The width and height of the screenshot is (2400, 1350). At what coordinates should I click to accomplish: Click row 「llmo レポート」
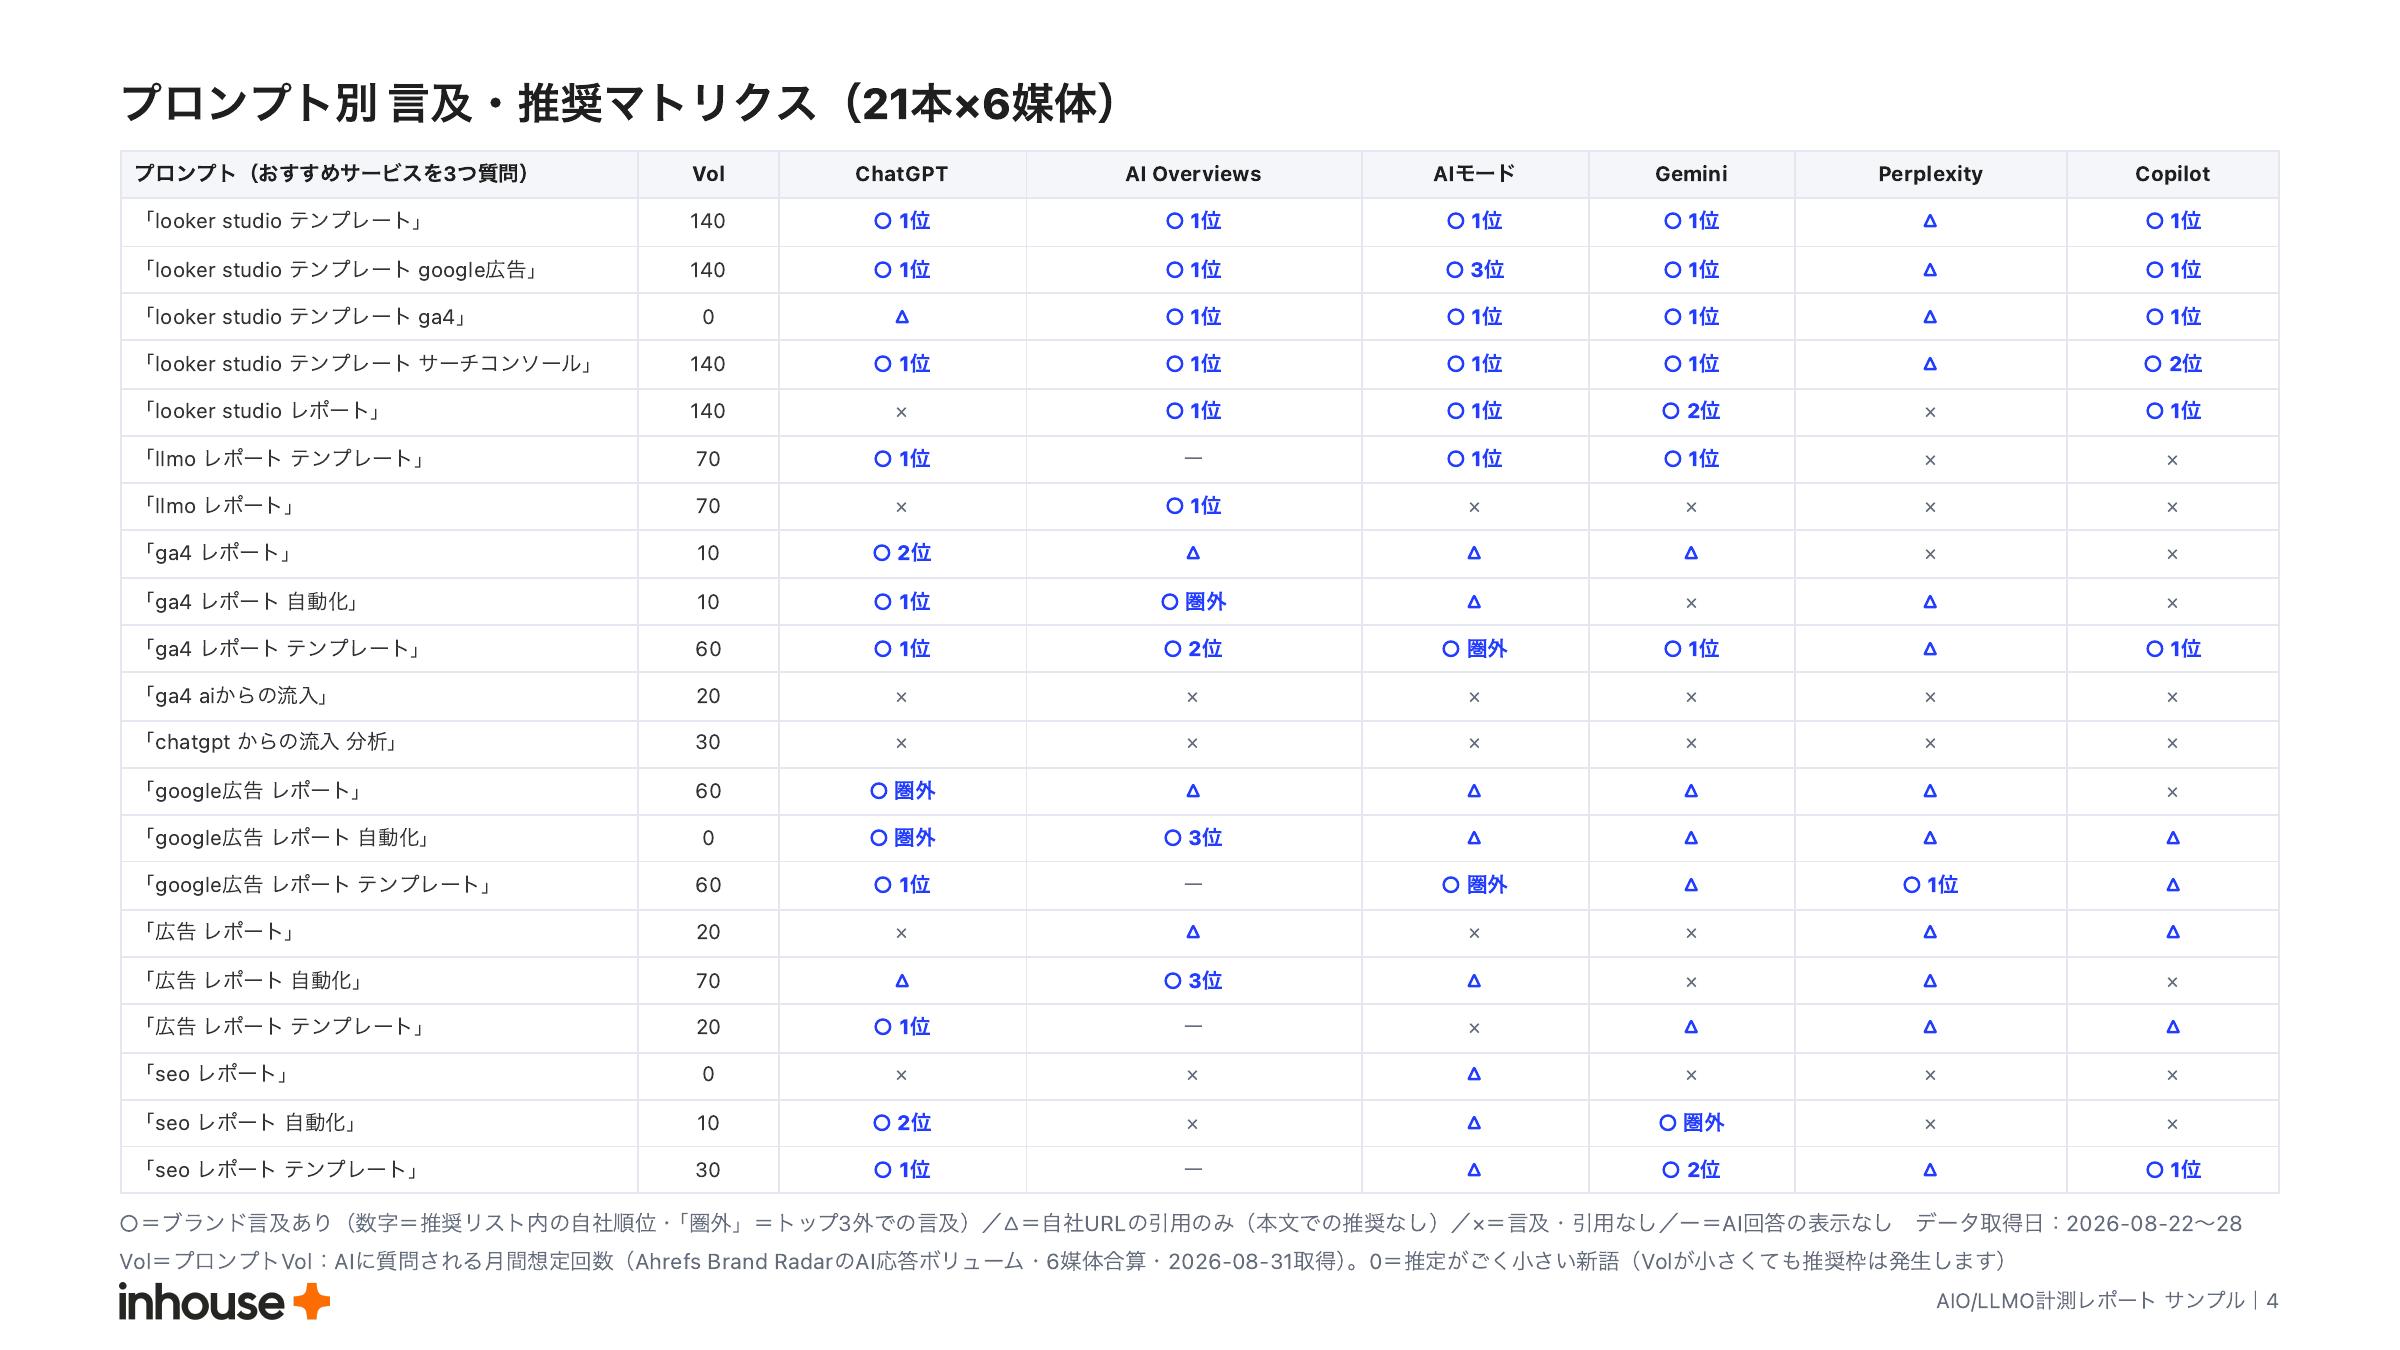pos(1200,506)
